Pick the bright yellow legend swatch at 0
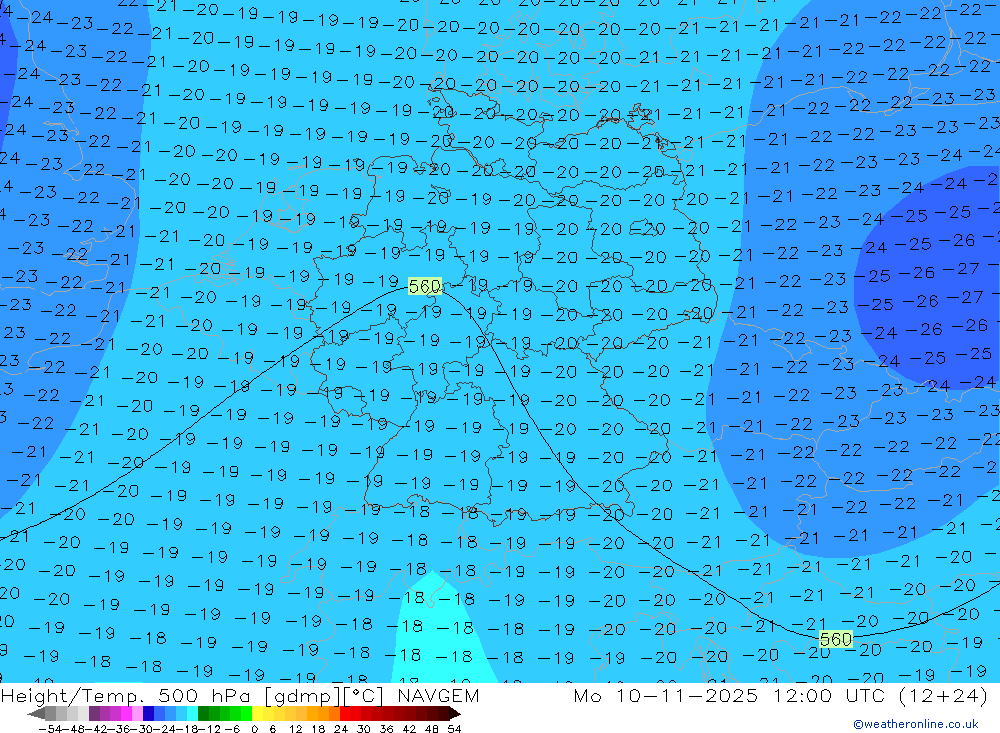Screen dimensions: 1000x733 (x=258, y=714)
